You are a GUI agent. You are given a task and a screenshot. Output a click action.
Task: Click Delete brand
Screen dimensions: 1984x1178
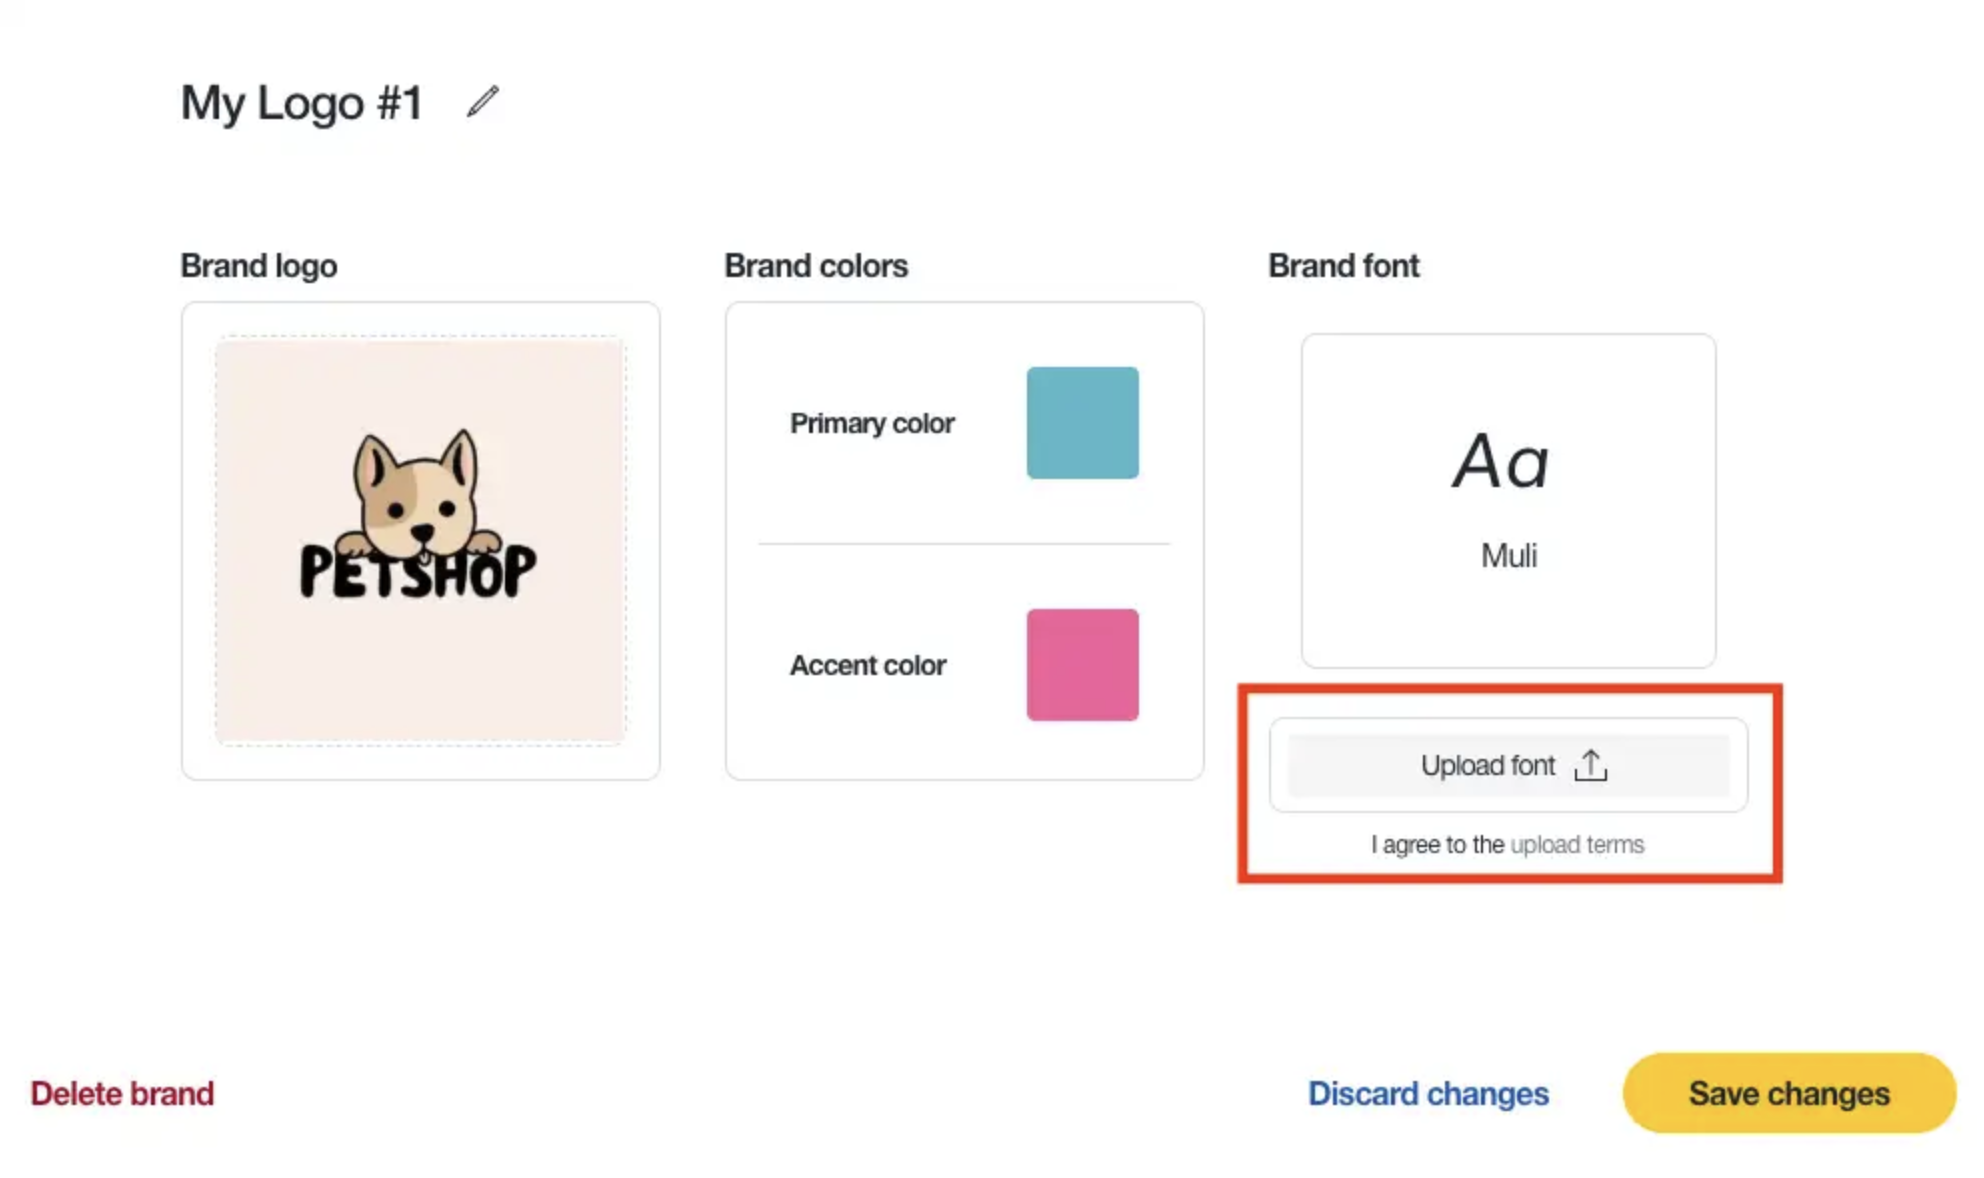tap(122, 1093)
